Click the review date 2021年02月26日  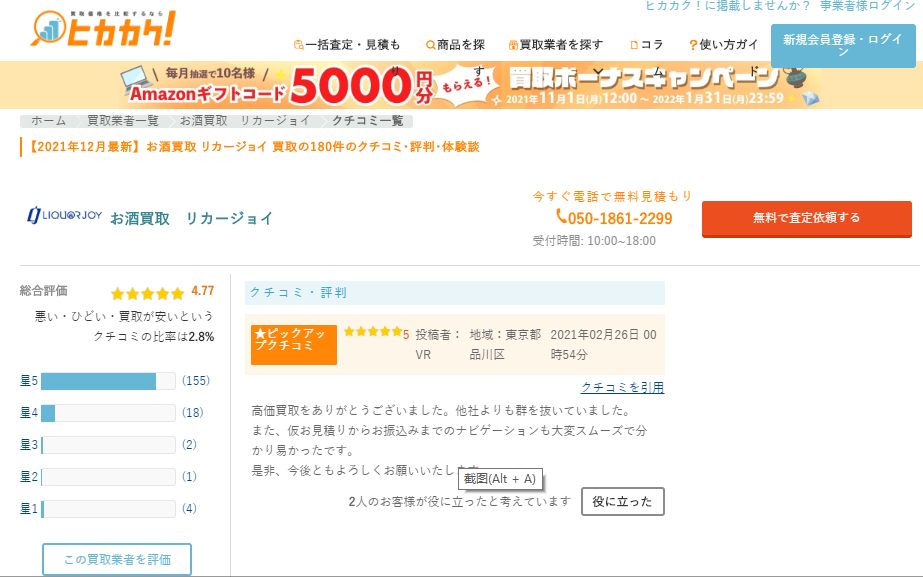(x=603, y=344)
